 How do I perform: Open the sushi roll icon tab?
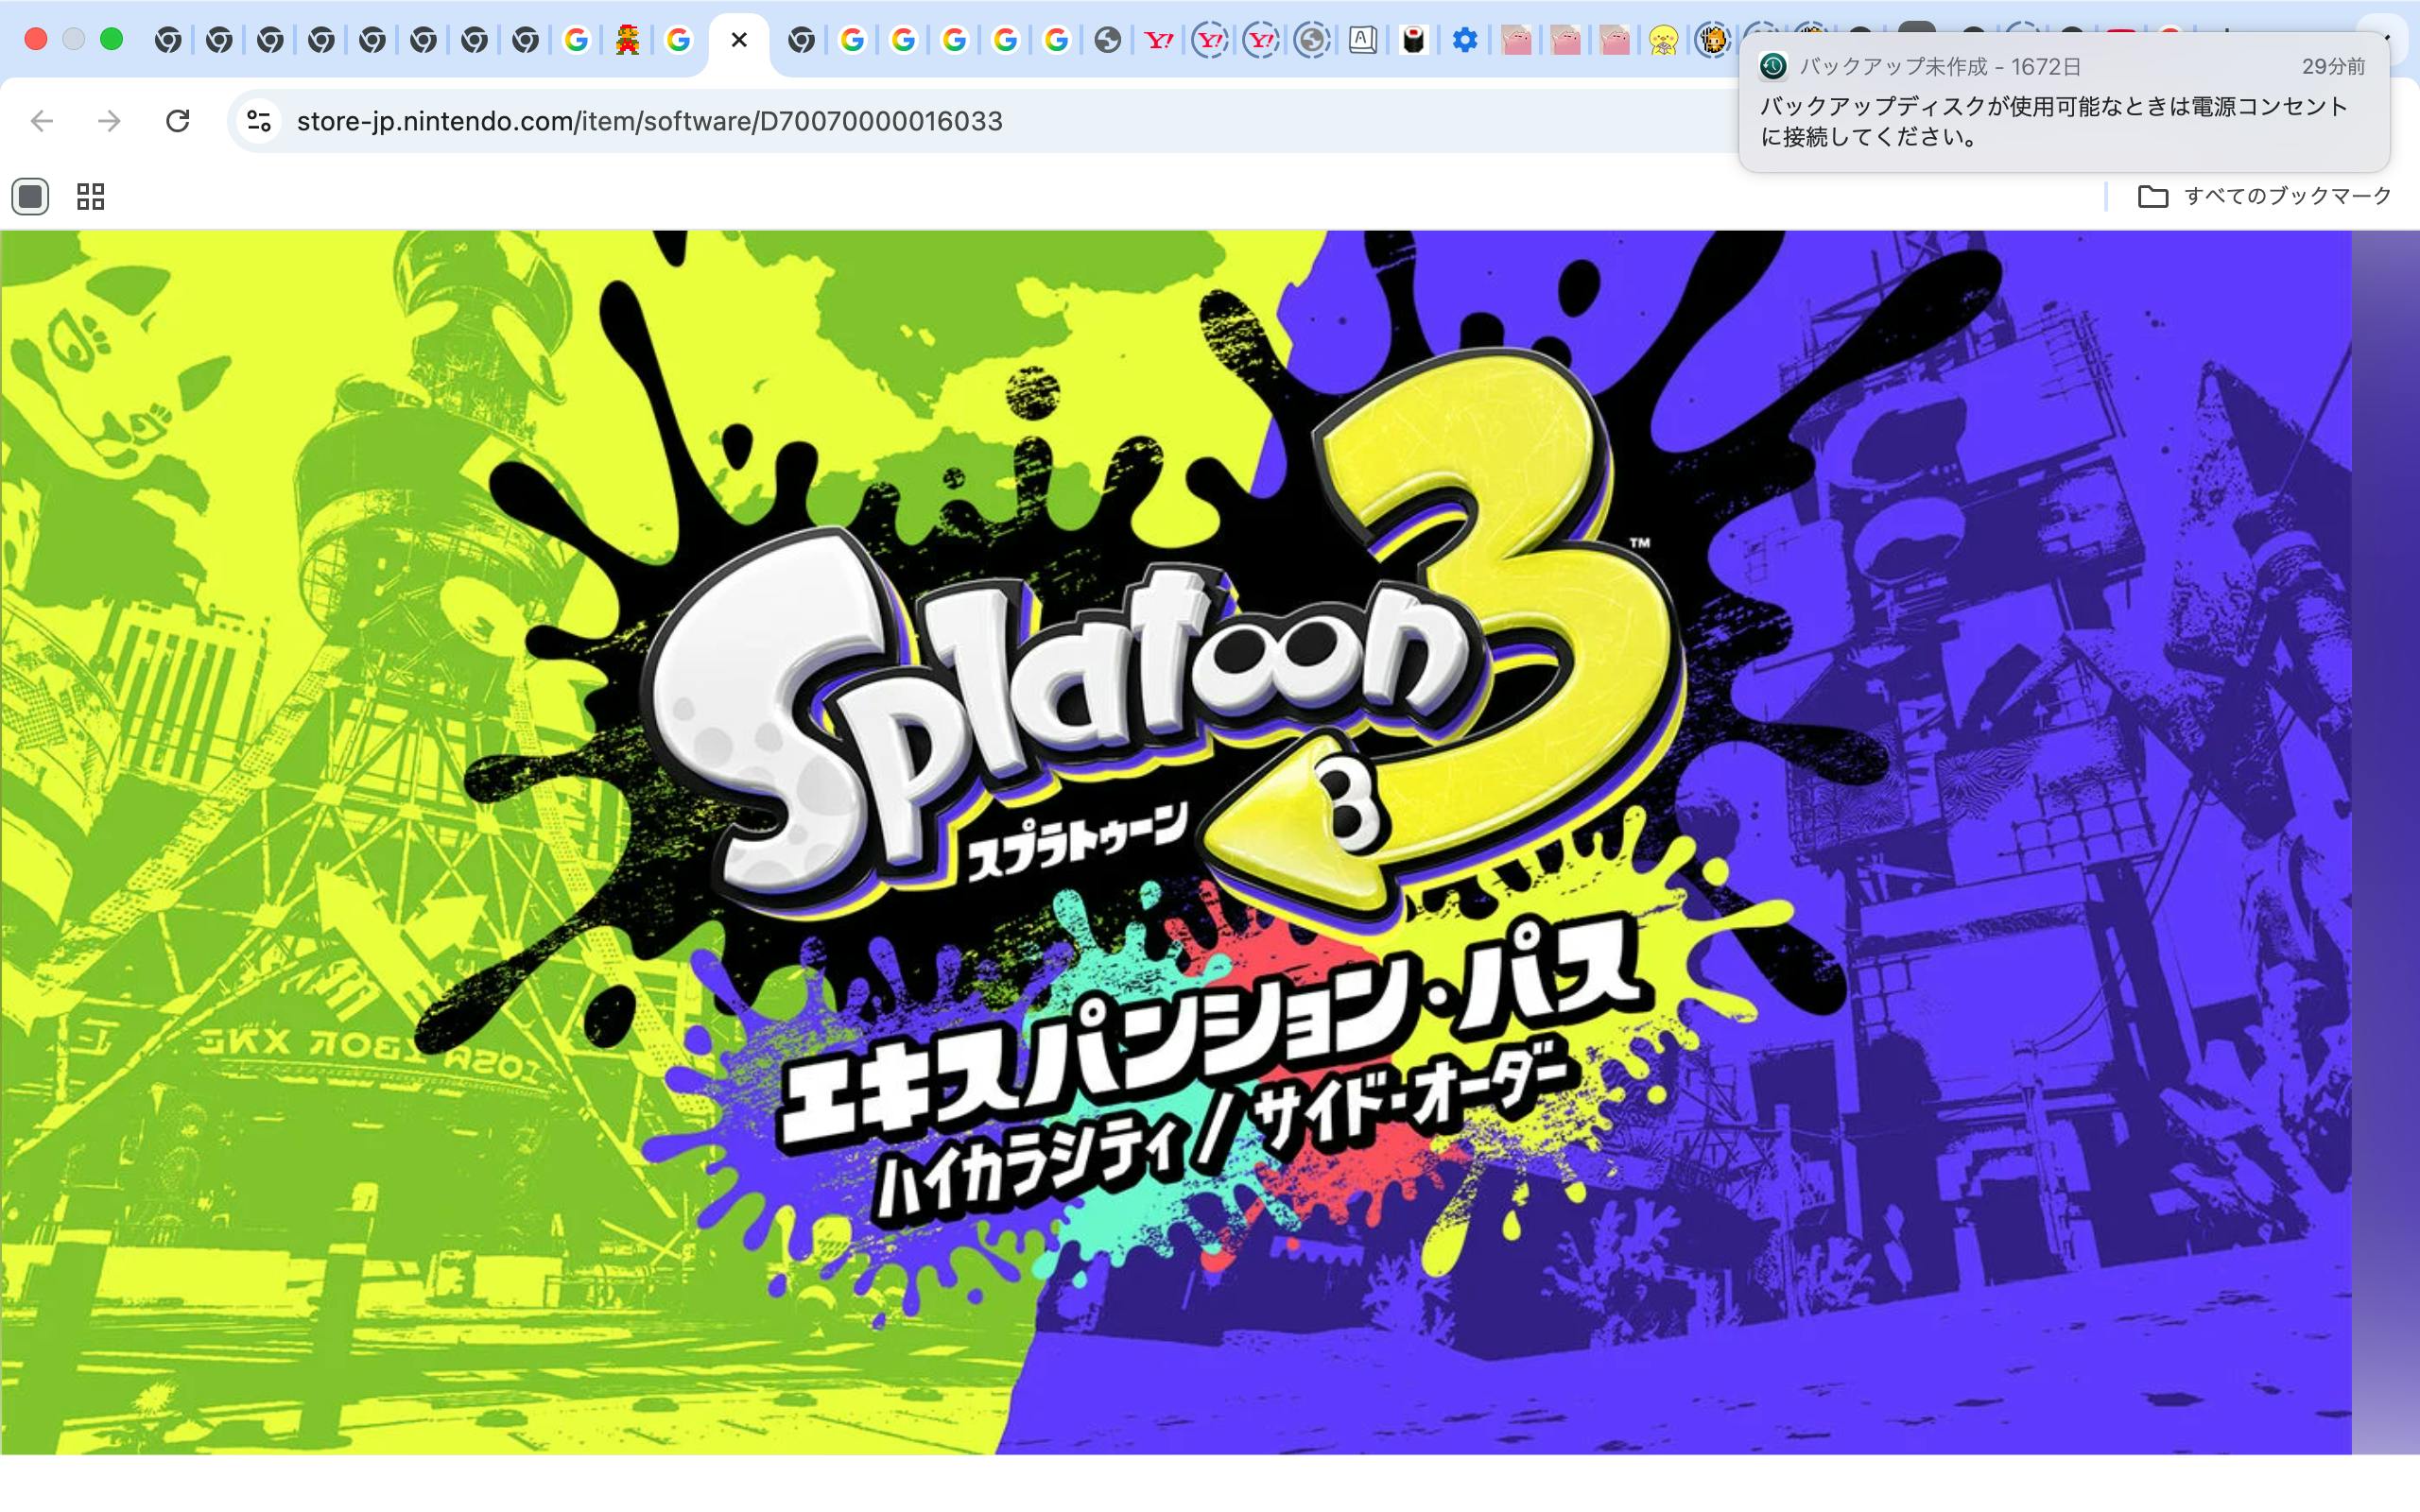point(1413,40)
